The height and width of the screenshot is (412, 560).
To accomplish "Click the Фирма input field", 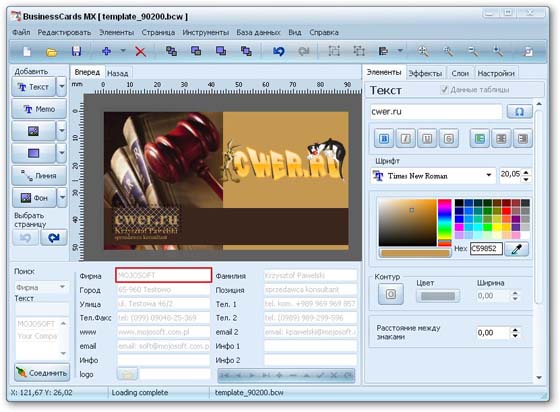I will click(x=164, y=275).
